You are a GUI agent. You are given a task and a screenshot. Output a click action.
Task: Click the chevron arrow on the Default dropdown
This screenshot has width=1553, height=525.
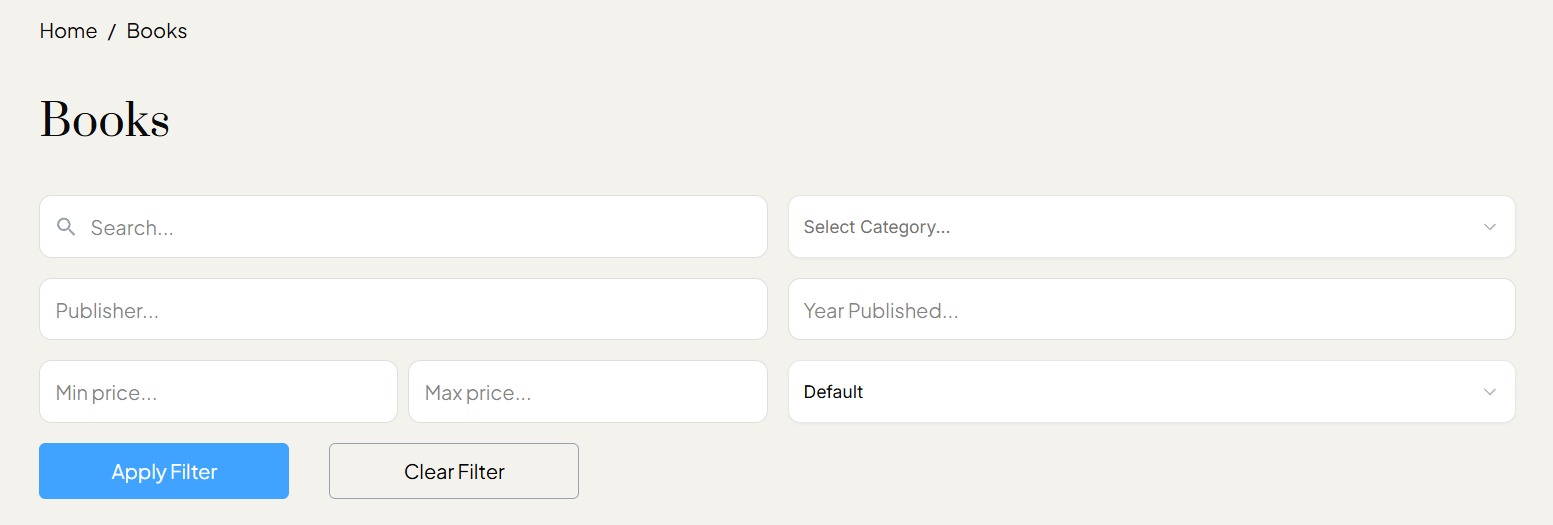tap(1489, 392)
